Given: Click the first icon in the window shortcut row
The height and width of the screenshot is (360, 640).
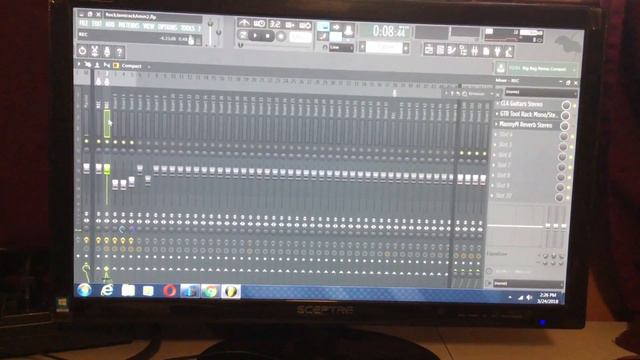Looking at the screenshot, I should (429, 50).
